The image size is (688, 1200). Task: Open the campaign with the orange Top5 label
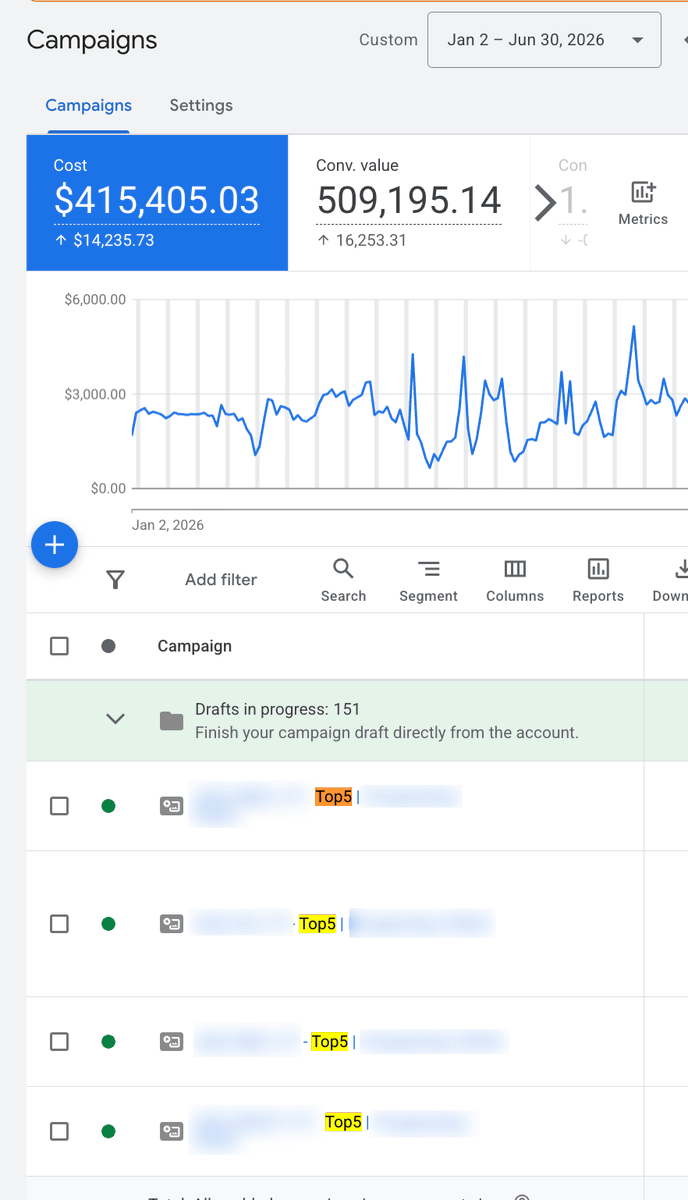click(x=333, y=797)
